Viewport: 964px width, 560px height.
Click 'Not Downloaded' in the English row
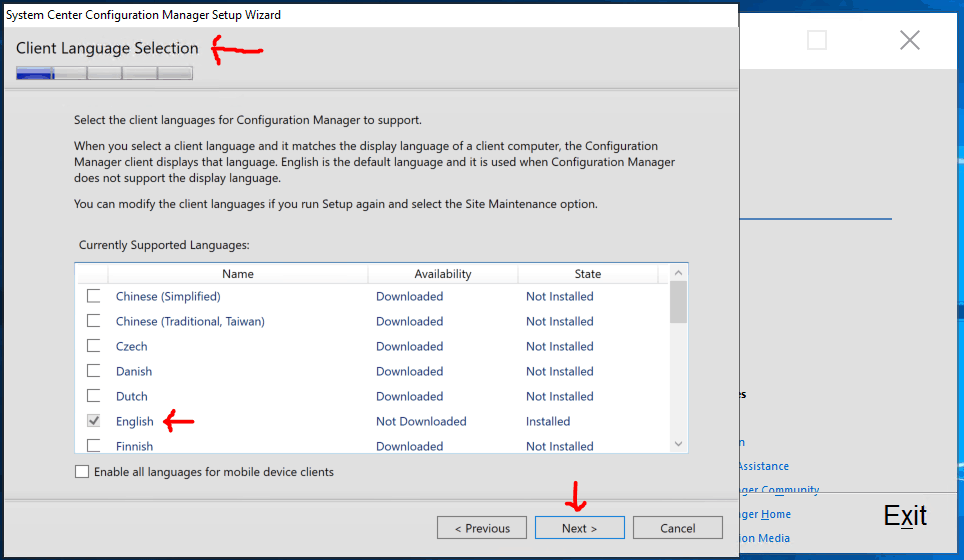coord(421,421)
